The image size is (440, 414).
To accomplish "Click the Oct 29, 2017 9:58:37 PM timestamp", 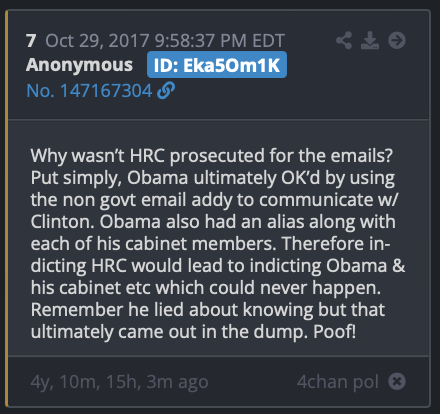I will 148,41.
